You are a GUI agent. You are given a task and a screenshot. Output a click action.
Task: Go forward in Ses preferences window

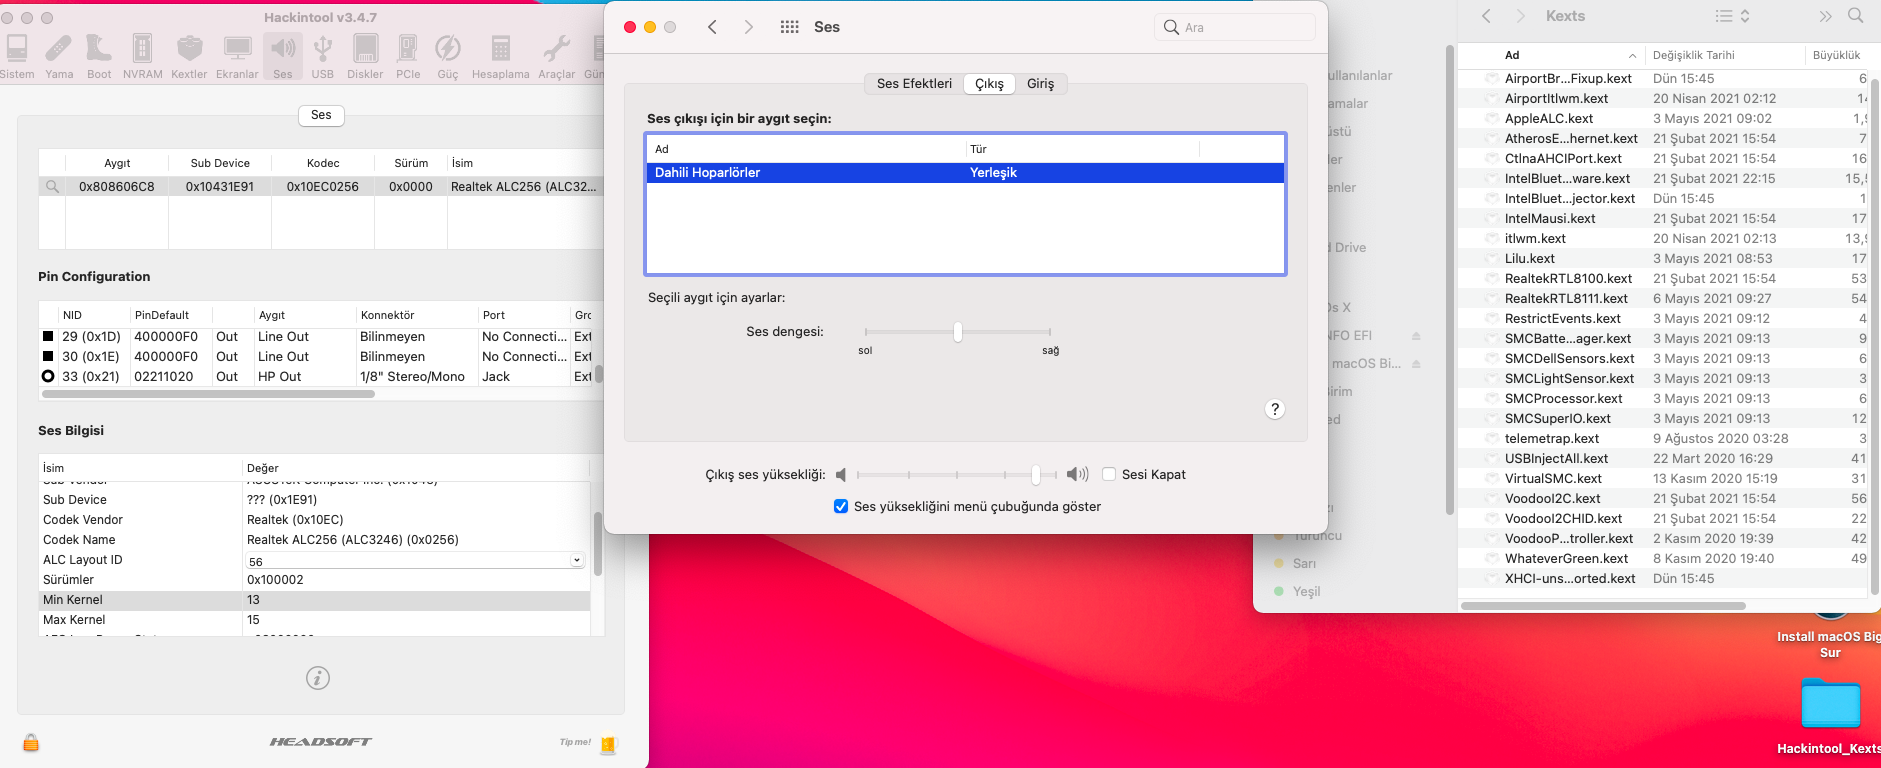[748, 27]
